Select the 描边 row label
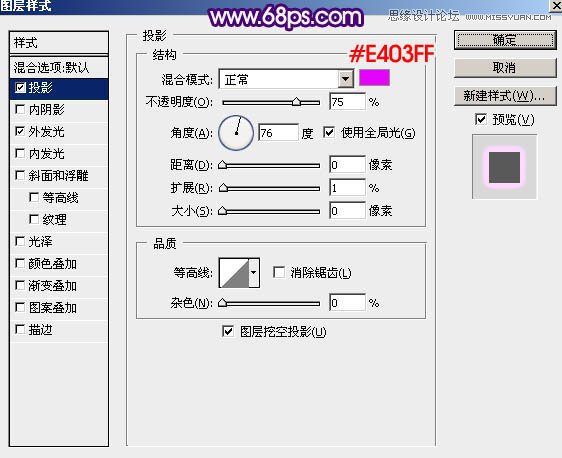The image size is (562, 458). (x=41, y=330)
